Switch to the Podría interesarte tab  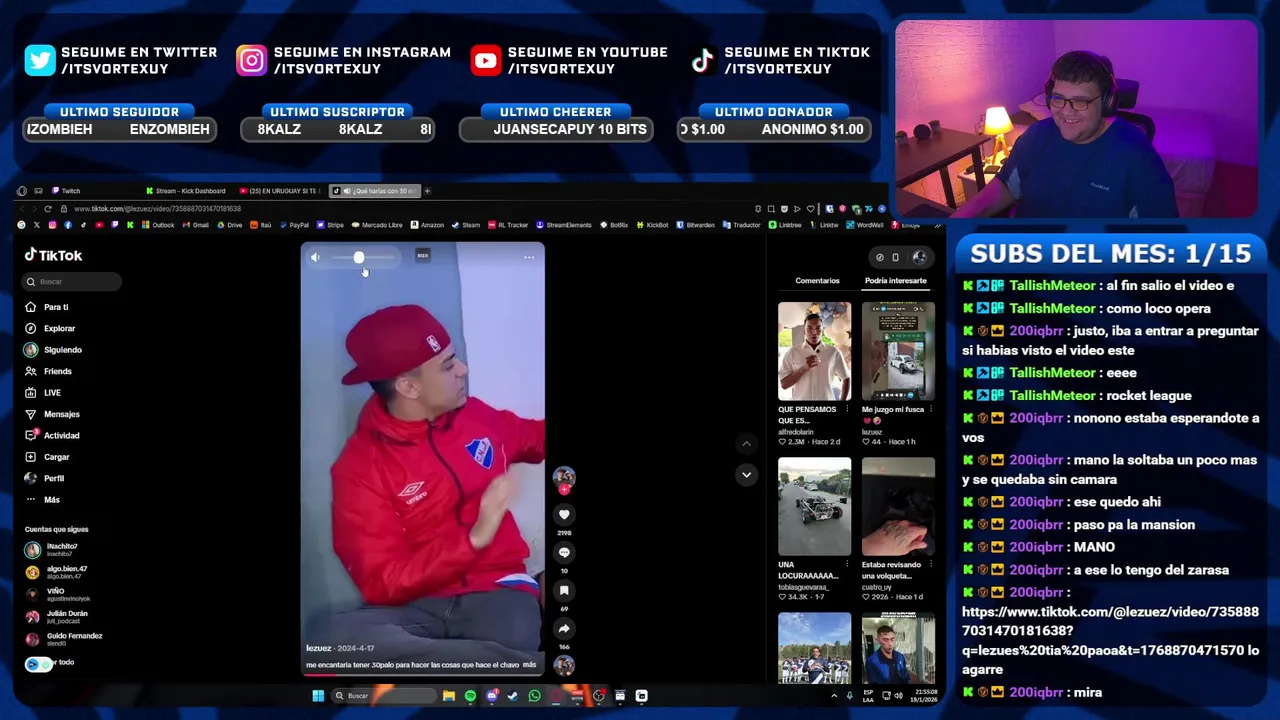point(896,281)
